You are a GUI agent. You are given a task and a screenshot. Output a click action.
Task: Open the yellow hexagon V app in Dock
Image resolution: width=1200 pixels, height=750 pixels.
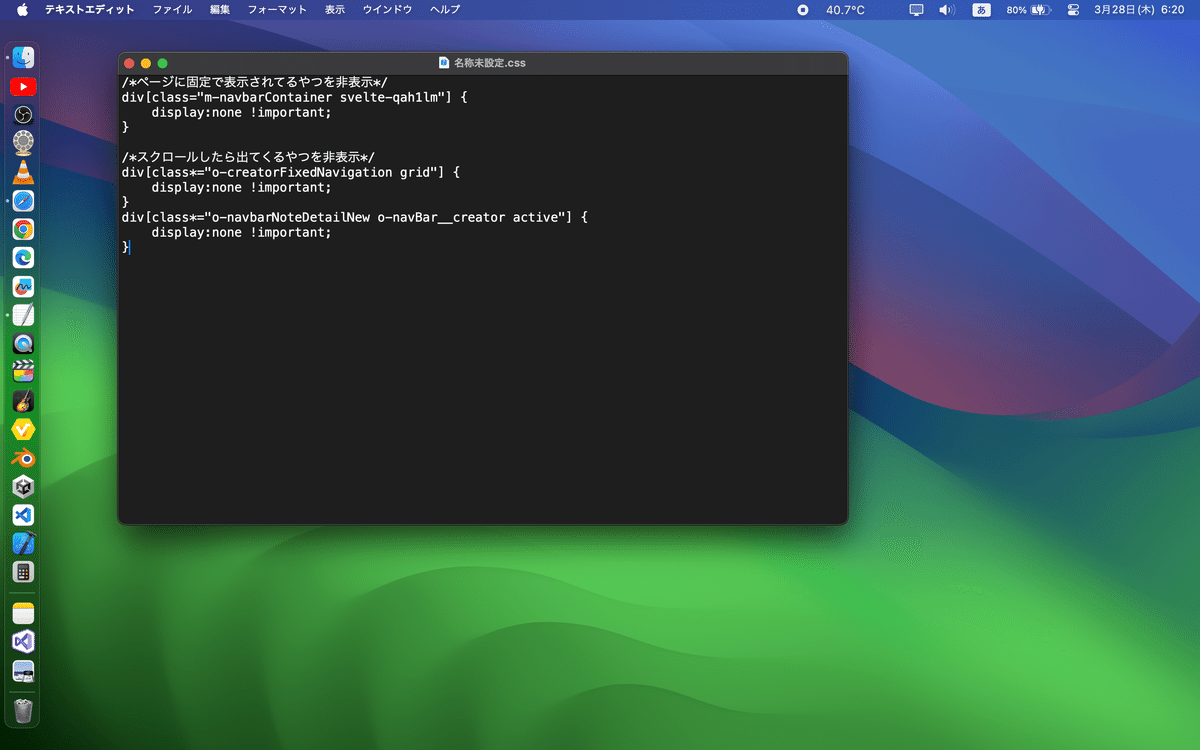pyautogui.click(x=23, y=429)
